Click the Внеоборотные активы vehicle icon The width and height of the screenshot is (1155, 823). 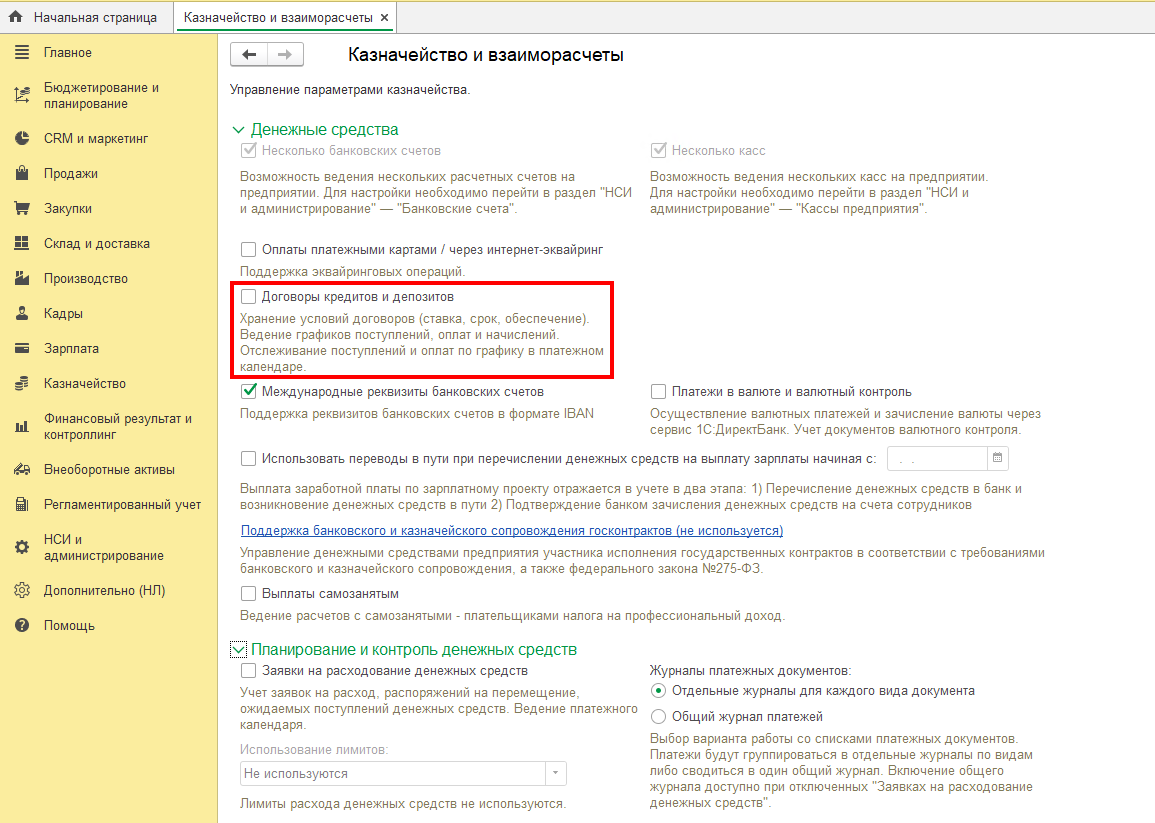coord(22,469)
